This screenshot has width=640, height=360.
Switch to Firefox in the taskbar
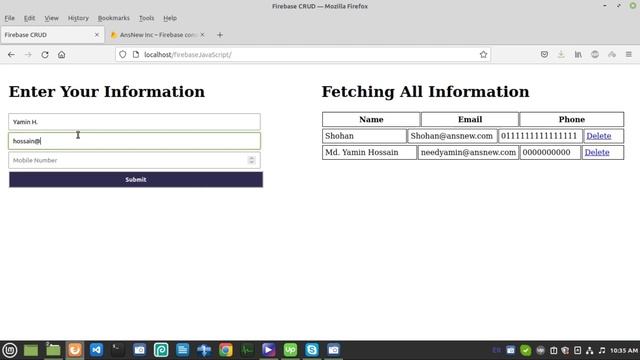[75, 350]
